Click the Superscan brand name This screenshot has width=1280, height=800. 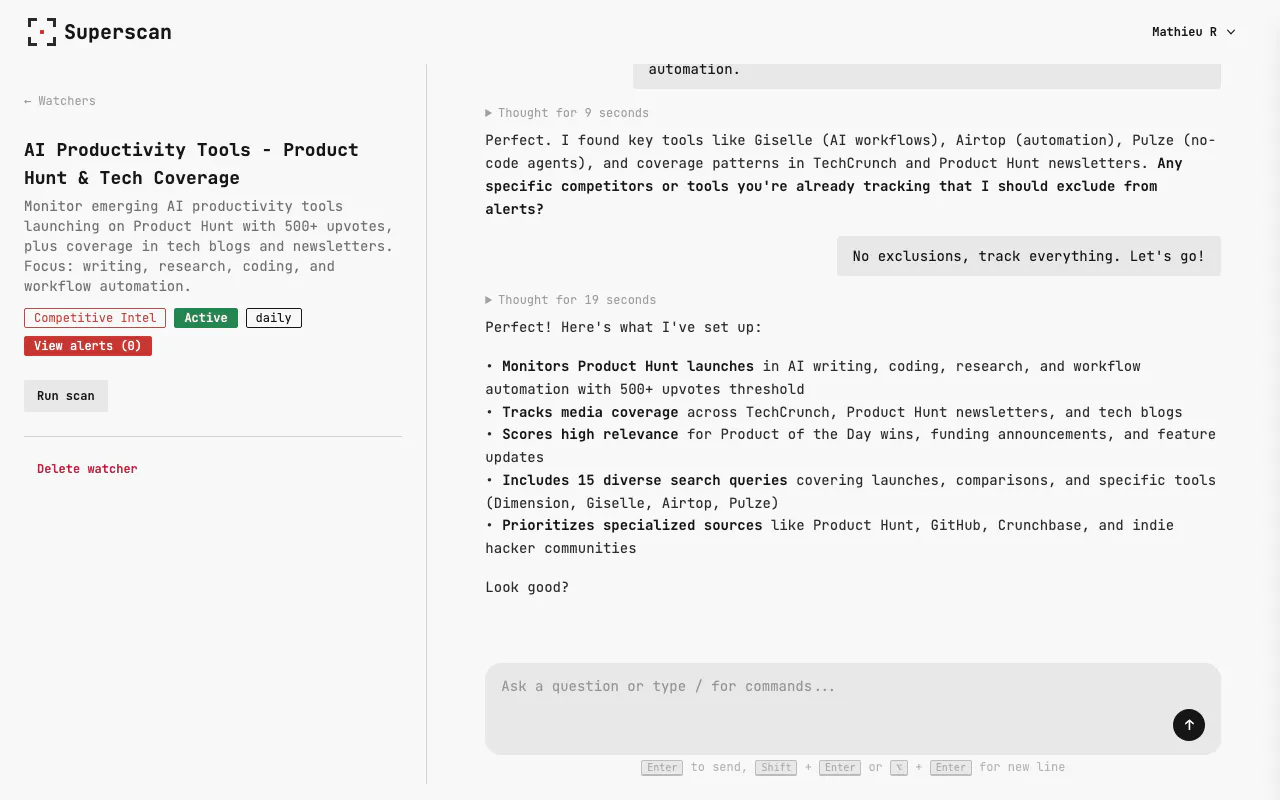(118, 32)
